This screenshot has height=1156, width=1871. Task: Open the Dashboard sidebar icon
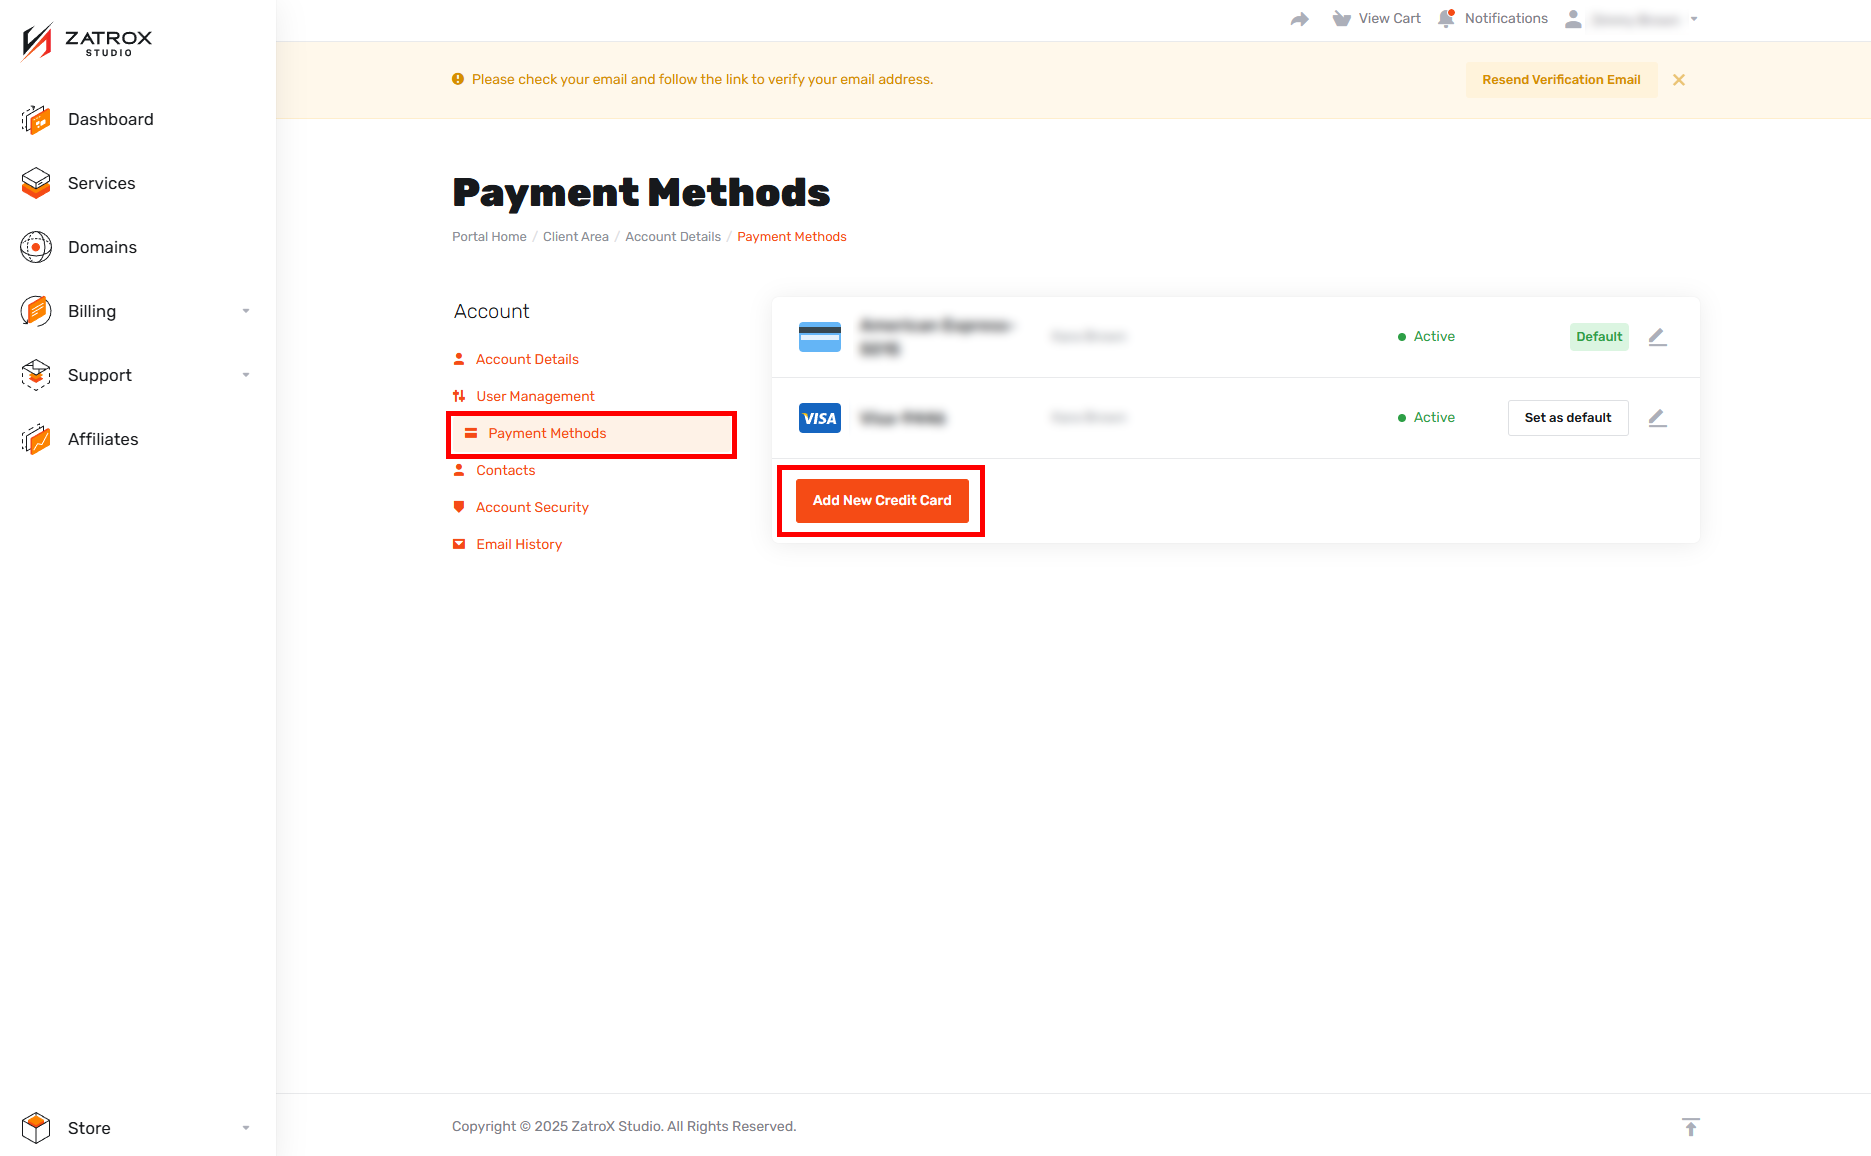36,120
